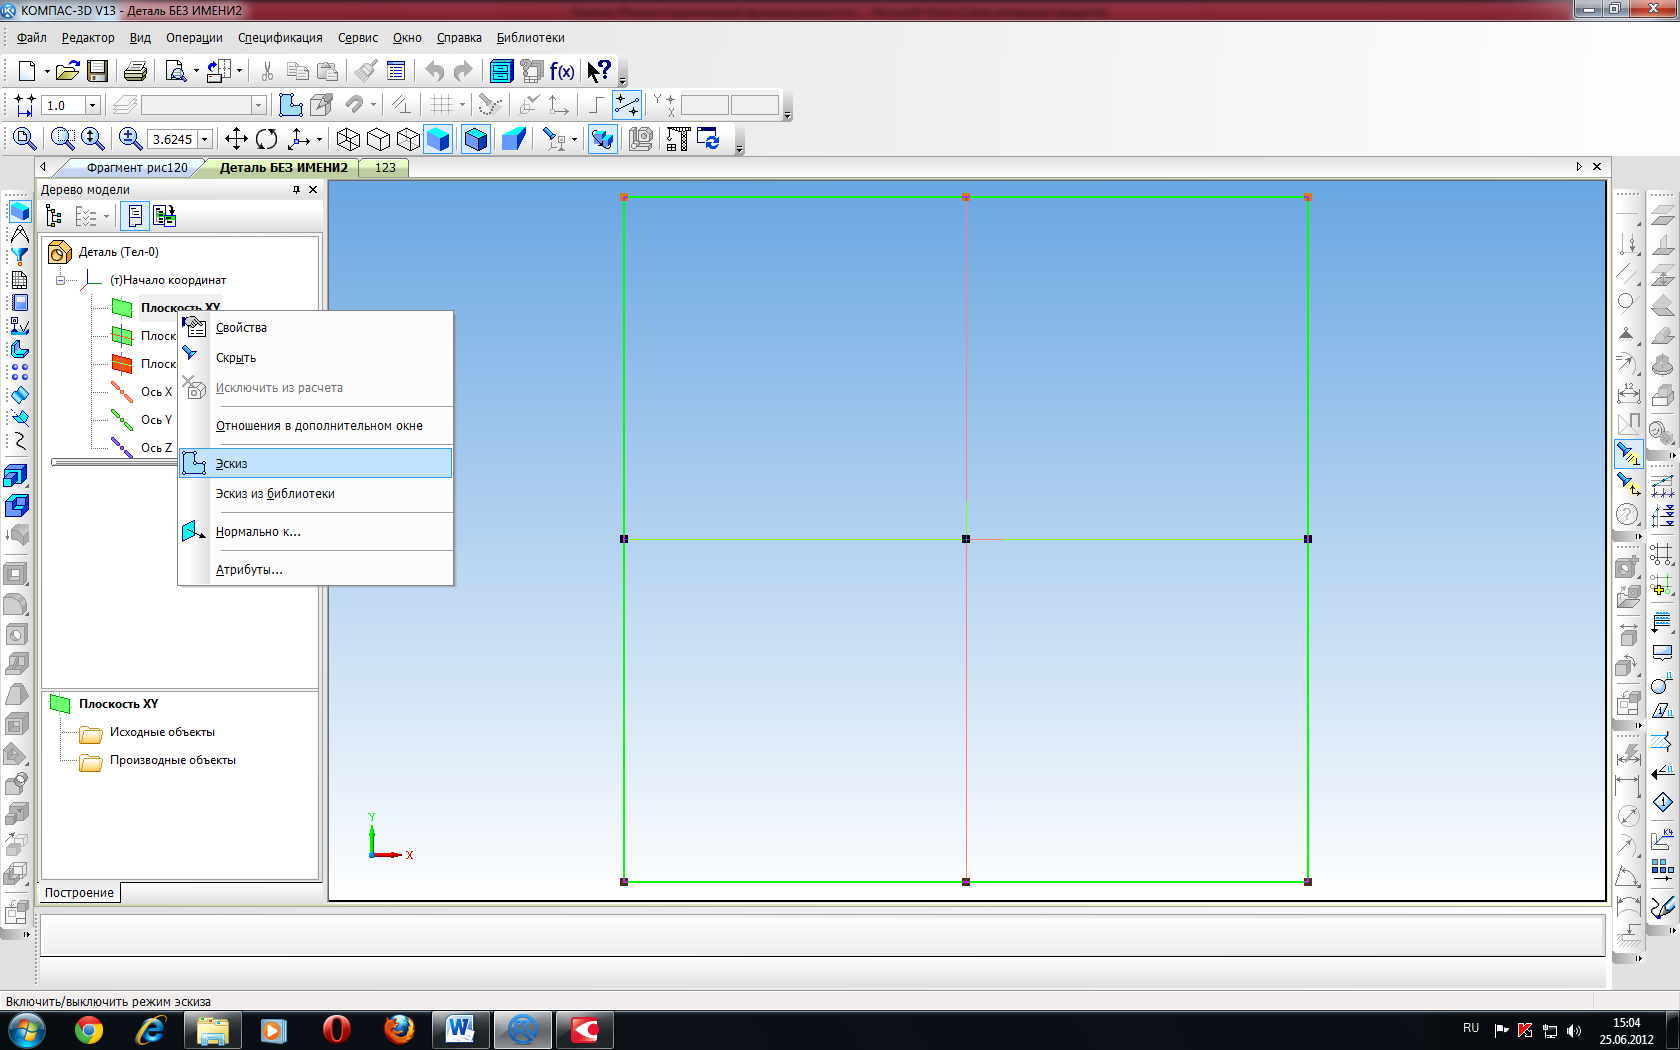Close the Дерево модели panel
This screenshot has height=1050, width=1680.
coord(313,190)
